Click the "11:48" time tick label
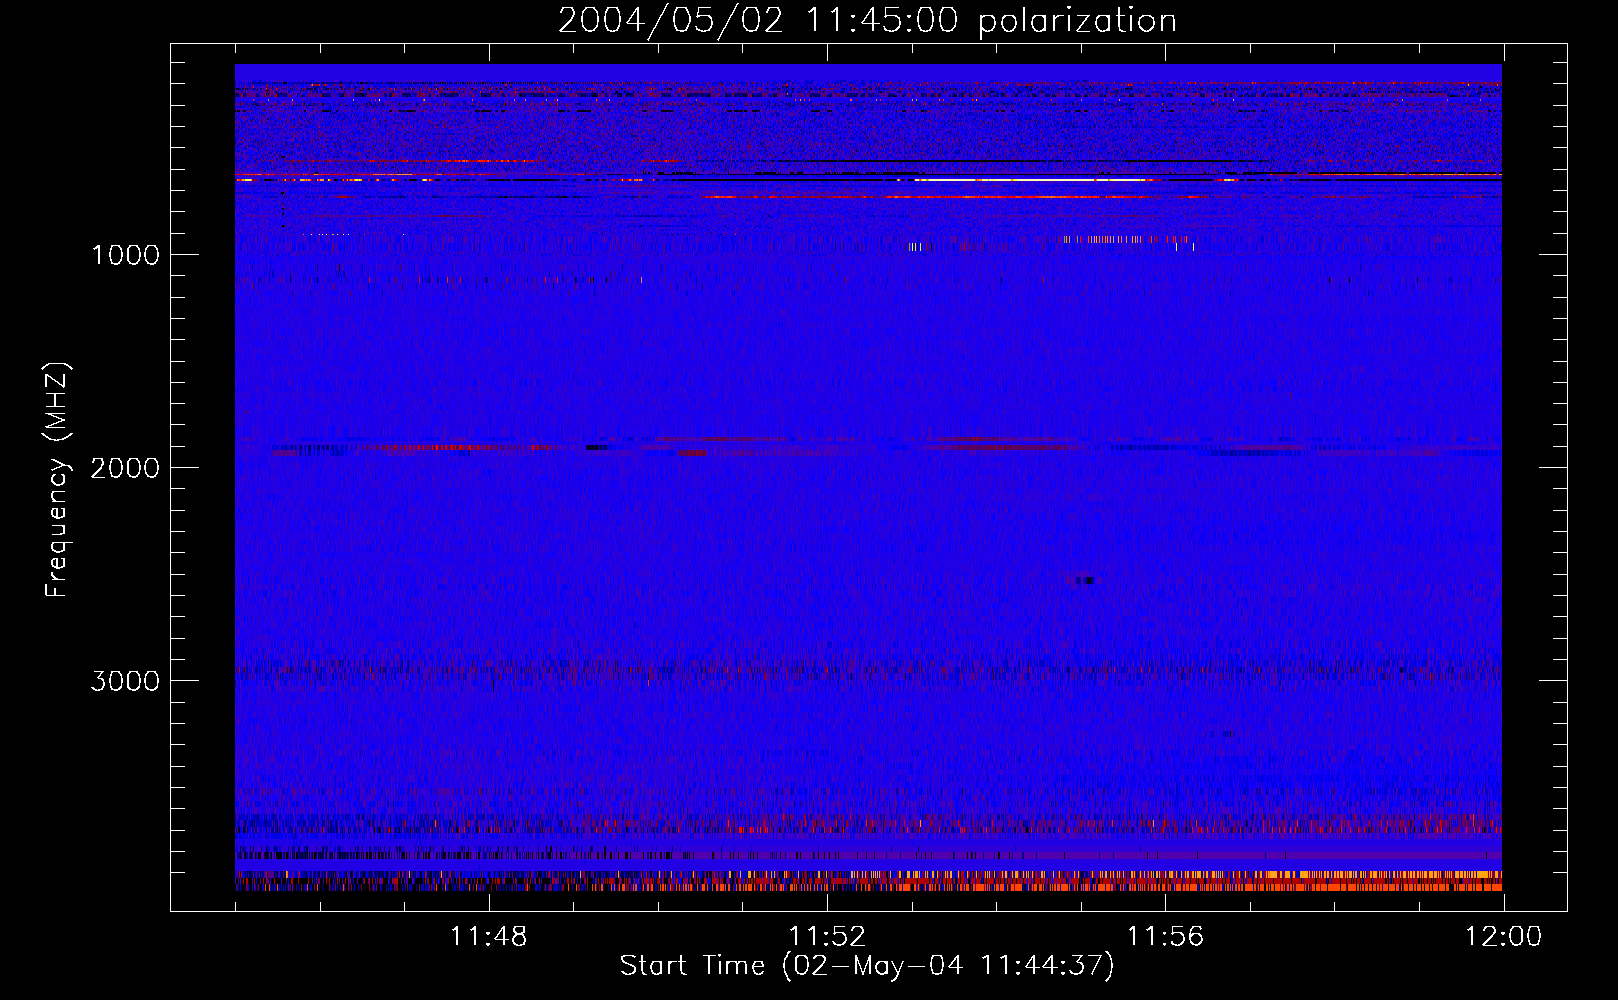The image size is (1618, 1000). (x=488, y=937)
